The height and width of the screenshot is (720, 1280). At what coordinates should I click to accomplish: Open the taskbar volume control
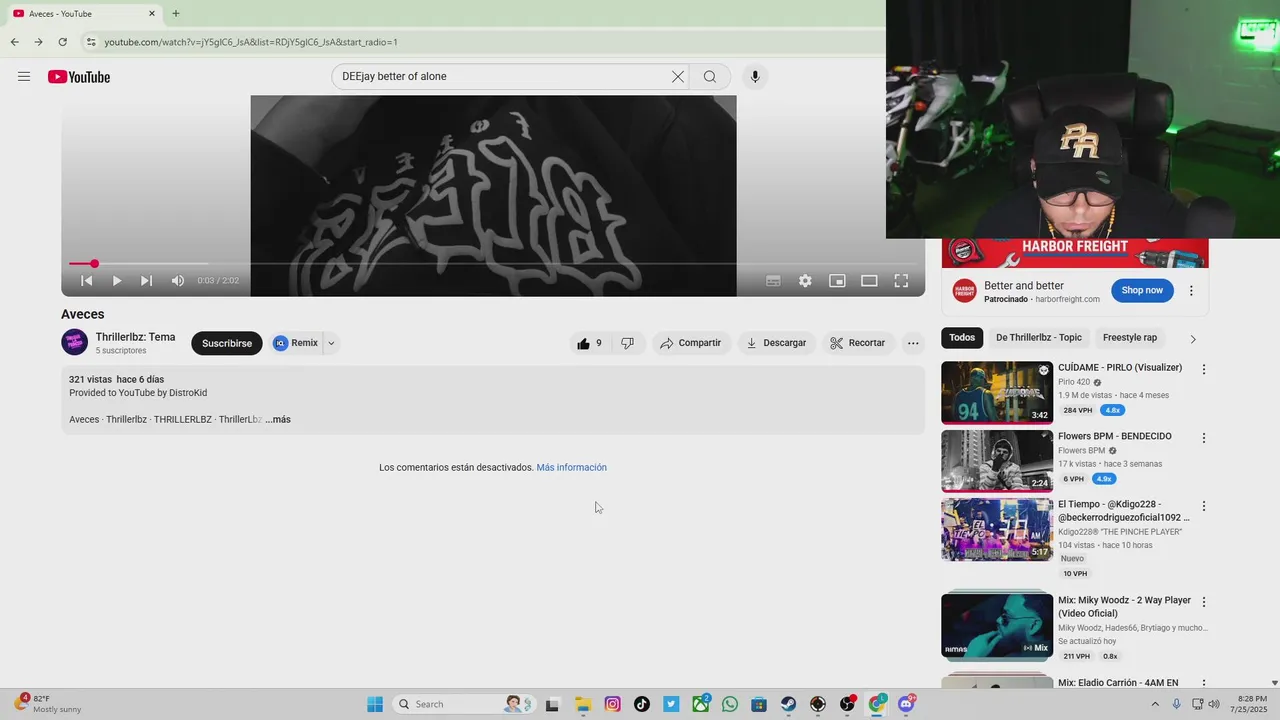(1214, 704)
